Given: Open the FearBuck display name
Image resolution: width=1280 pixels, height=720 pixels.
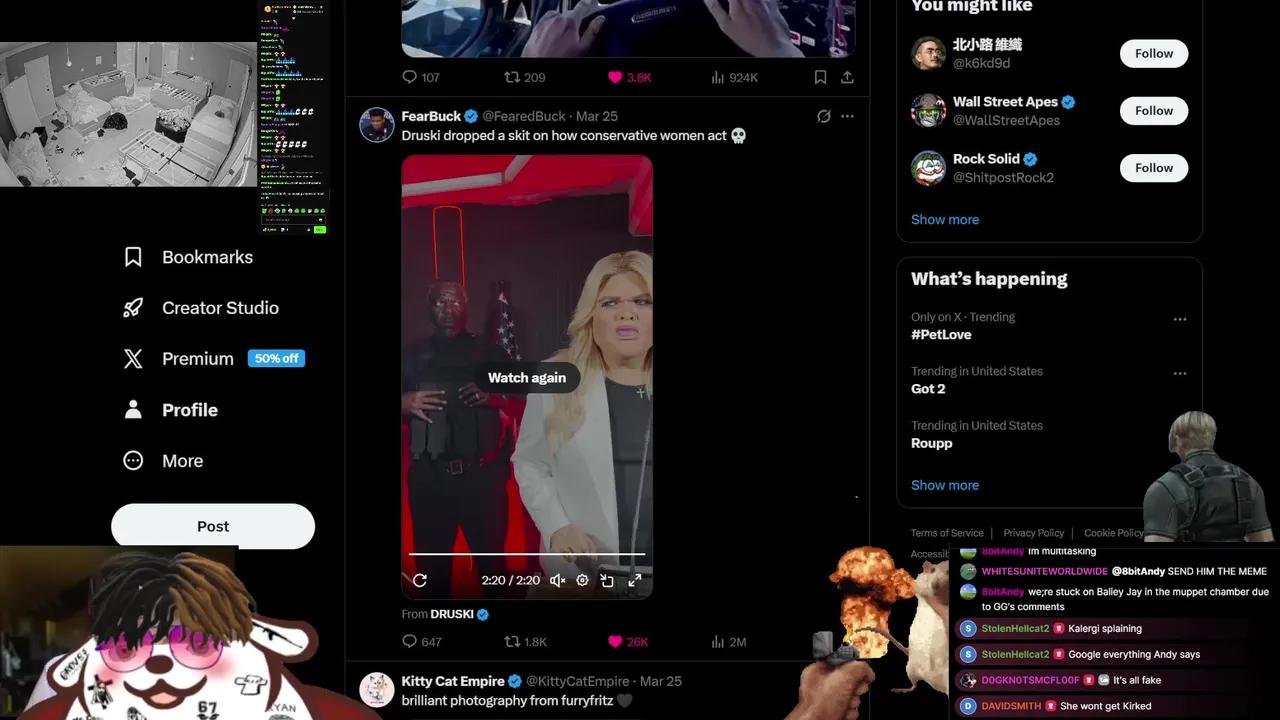Looking at the screenshot, I should (x=431, y=116).
